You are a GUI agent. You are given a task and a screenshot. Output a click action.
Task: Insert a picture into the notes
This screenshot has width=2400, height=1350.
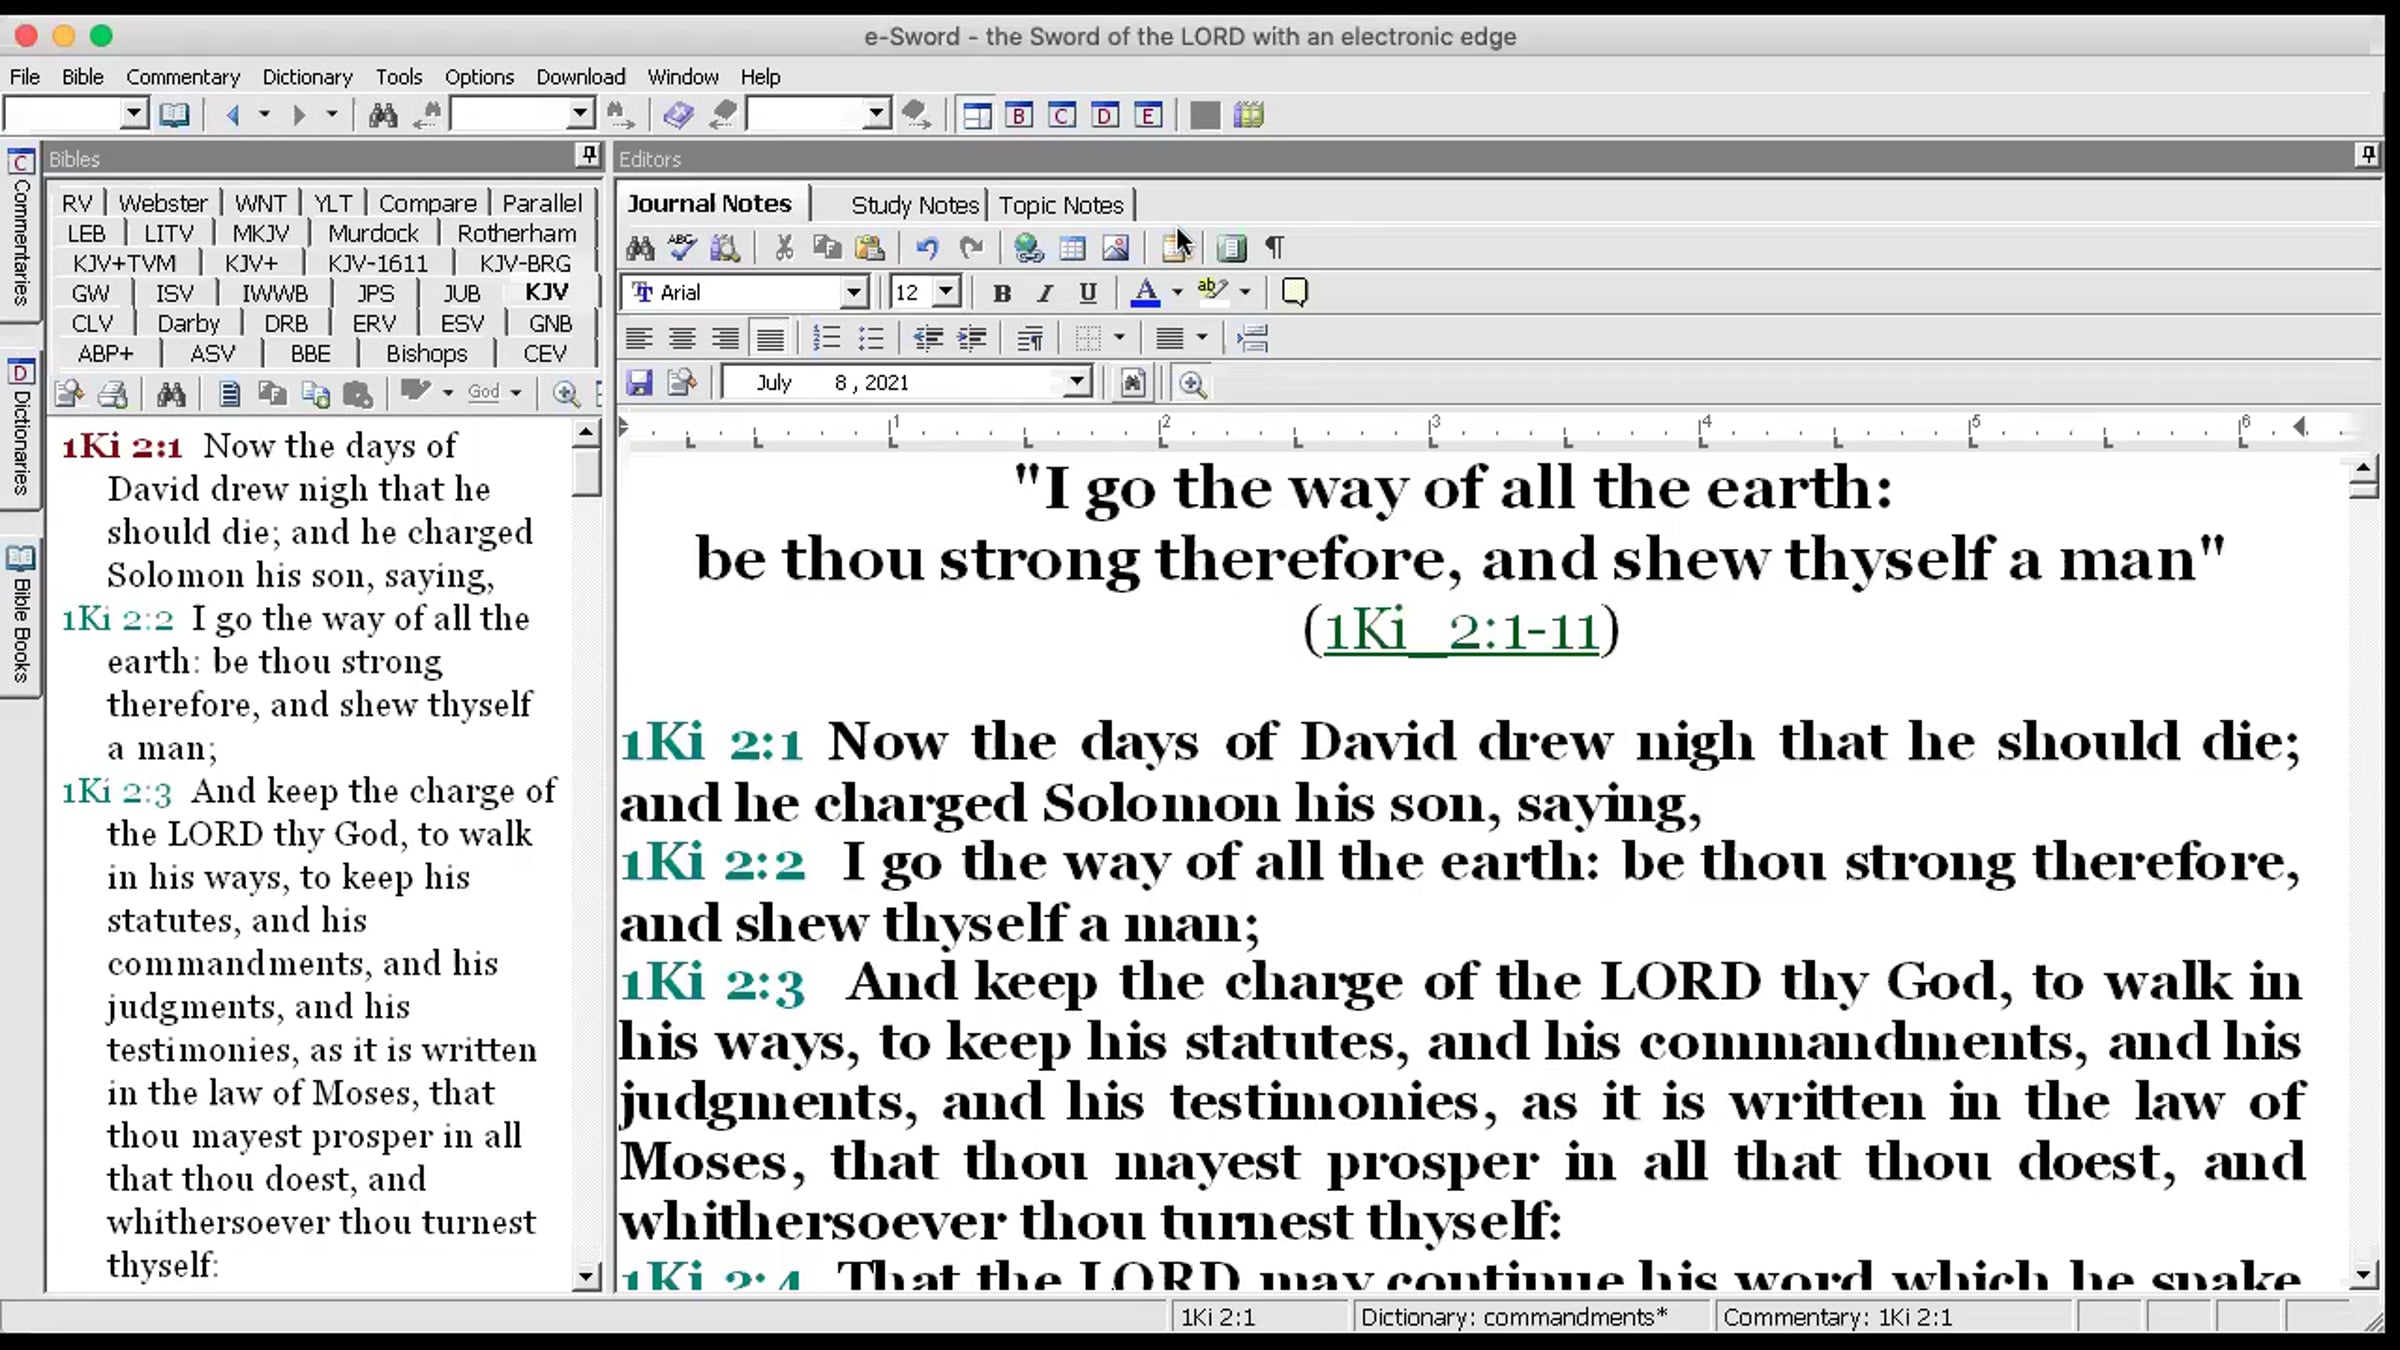pyautogui.click(x=1115, y=247)
